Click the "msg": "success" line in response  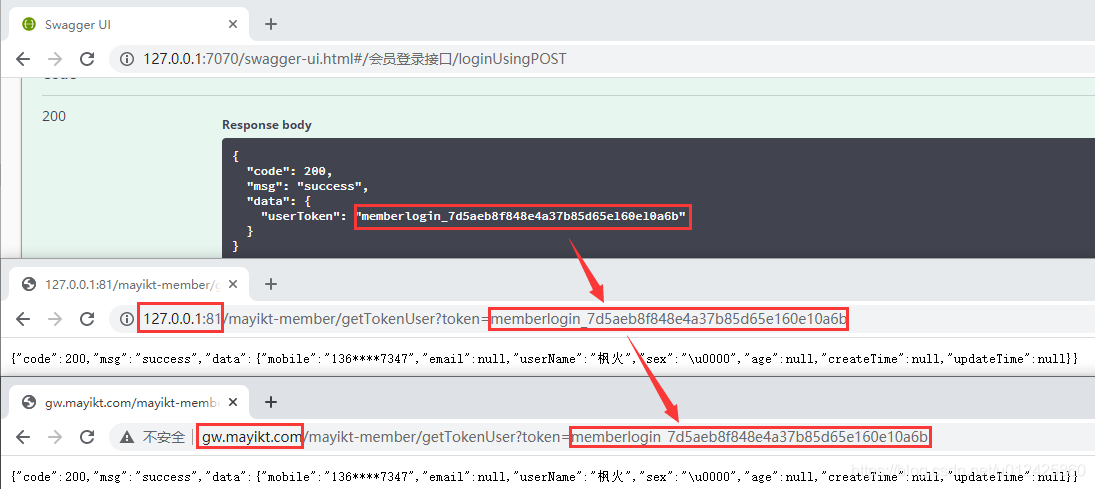pos(307,187)
